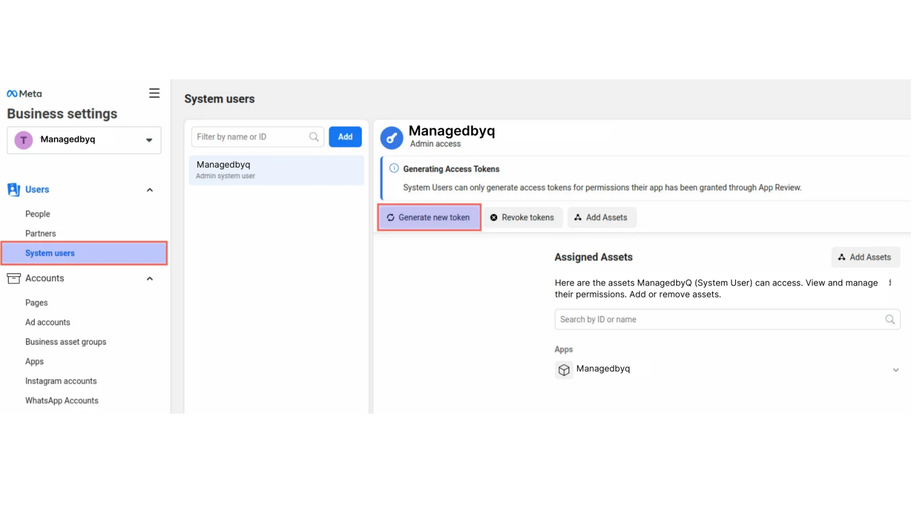The image size is (920, 517).
Task: Click the Users section icon
Action: point(14,190)
